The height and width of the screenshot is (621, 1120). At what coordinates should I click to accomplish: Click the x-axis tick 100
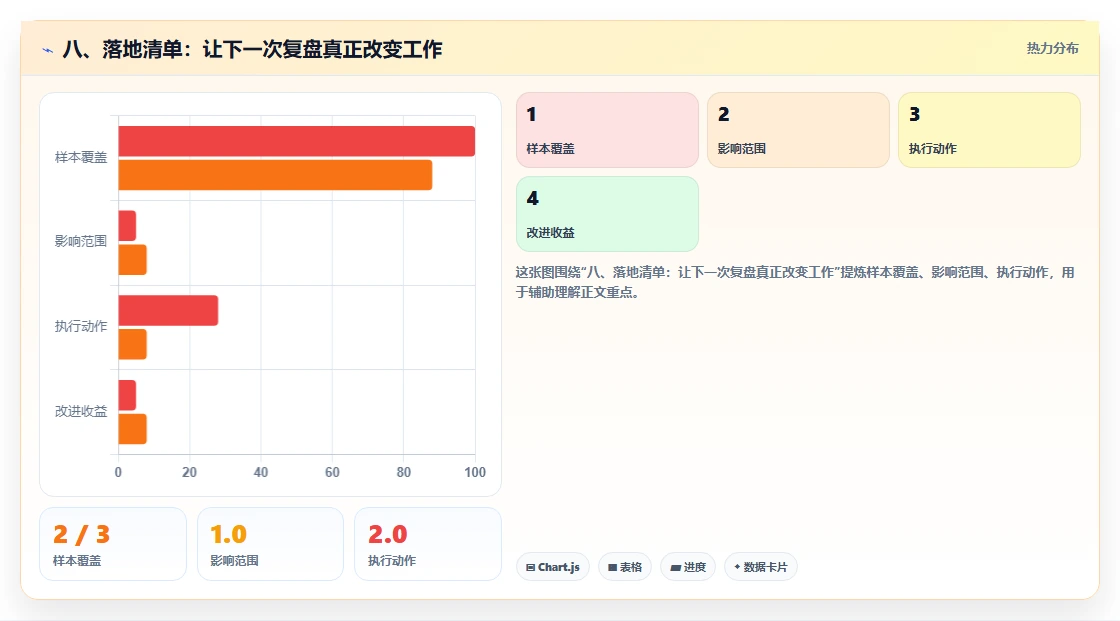coord(475,472)
